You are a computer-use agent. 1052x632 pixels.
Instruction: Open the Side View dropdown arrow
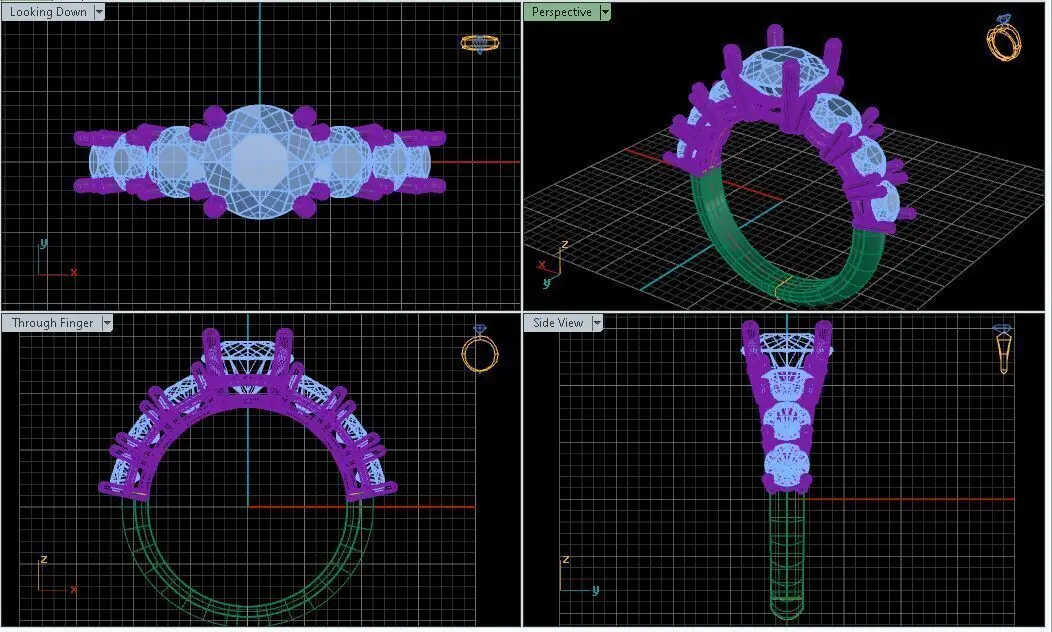(596, 323)
